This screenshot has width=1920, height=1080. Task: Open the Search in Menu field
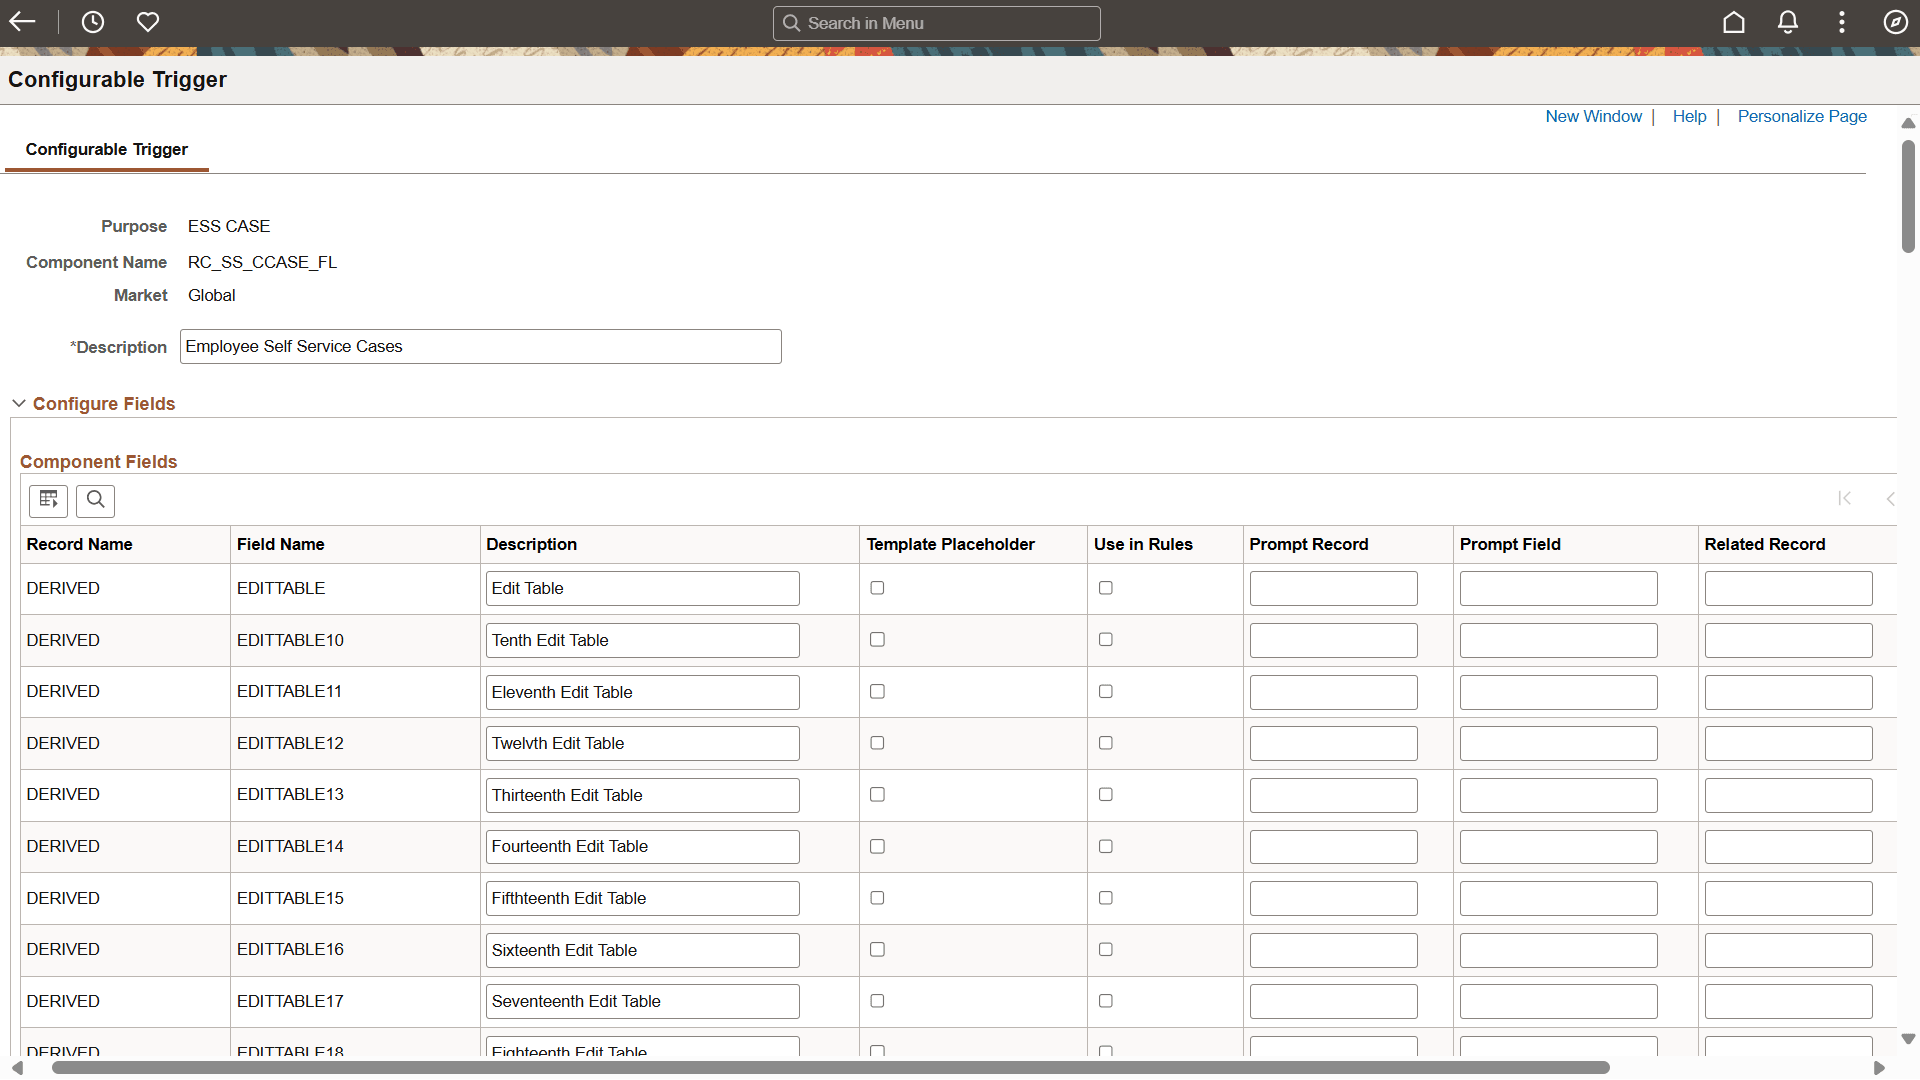936,22
